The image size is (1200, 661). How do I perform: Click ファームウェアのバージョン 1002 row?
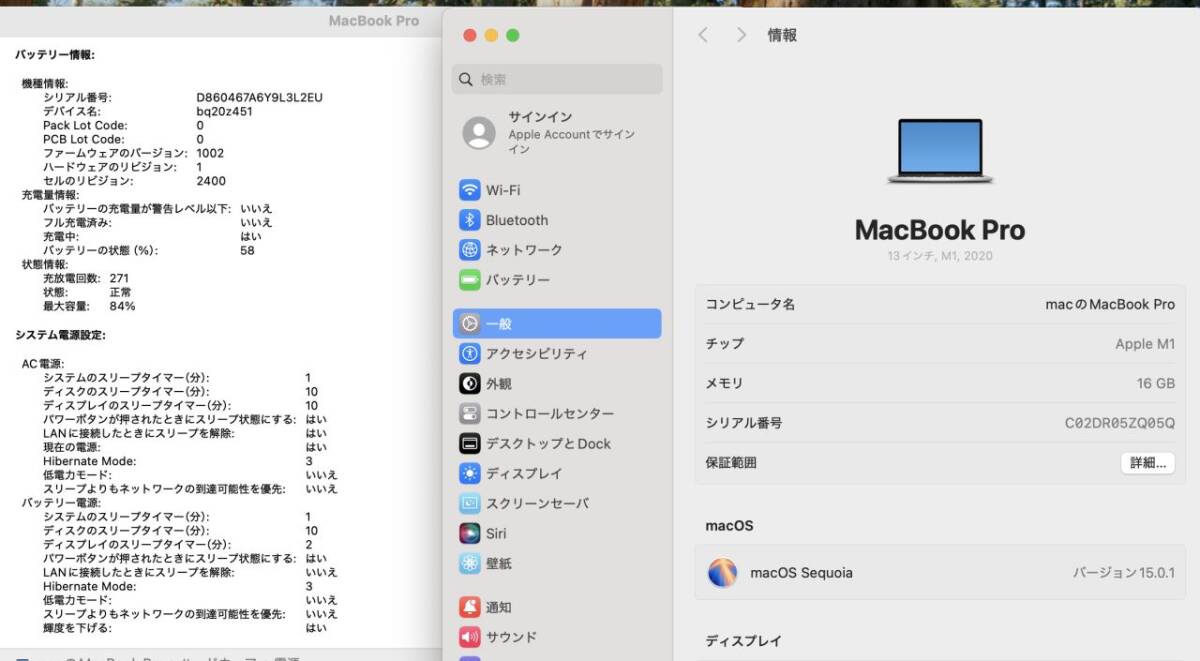pyautogui.click(x=134, y=153)
